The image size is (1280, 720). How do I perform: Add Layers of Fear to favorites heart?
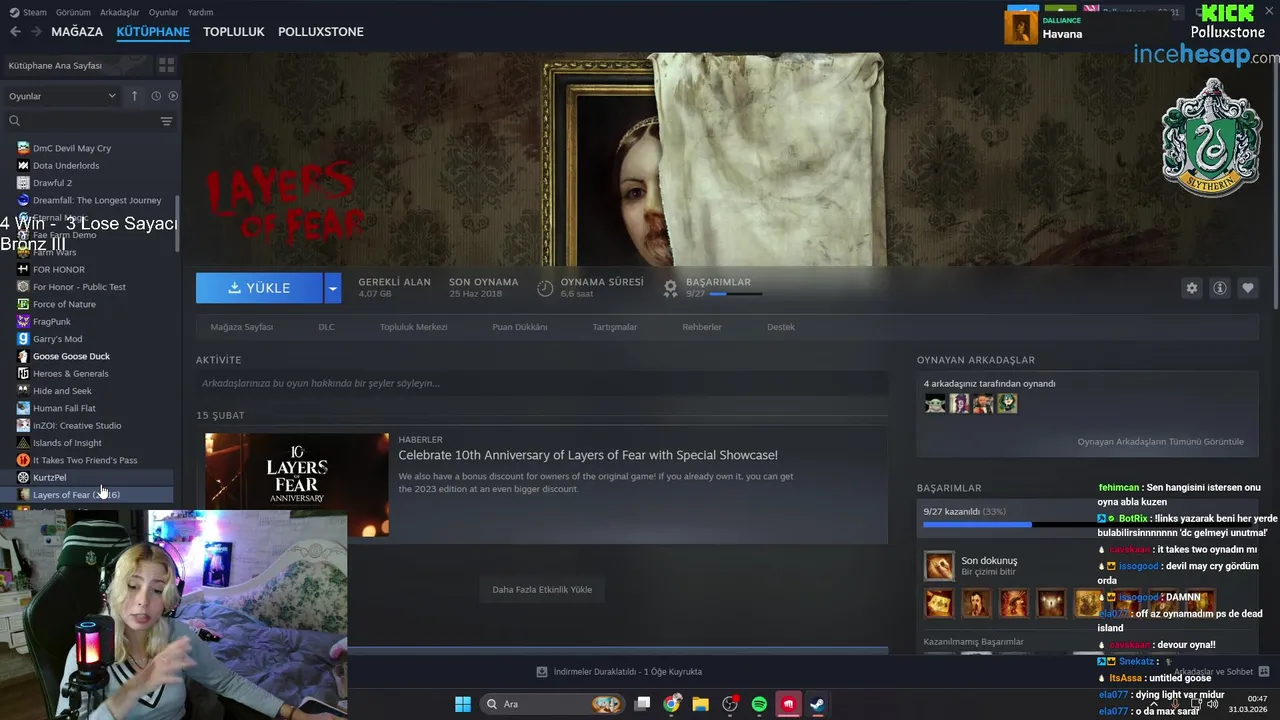[x=1247, y=288]
